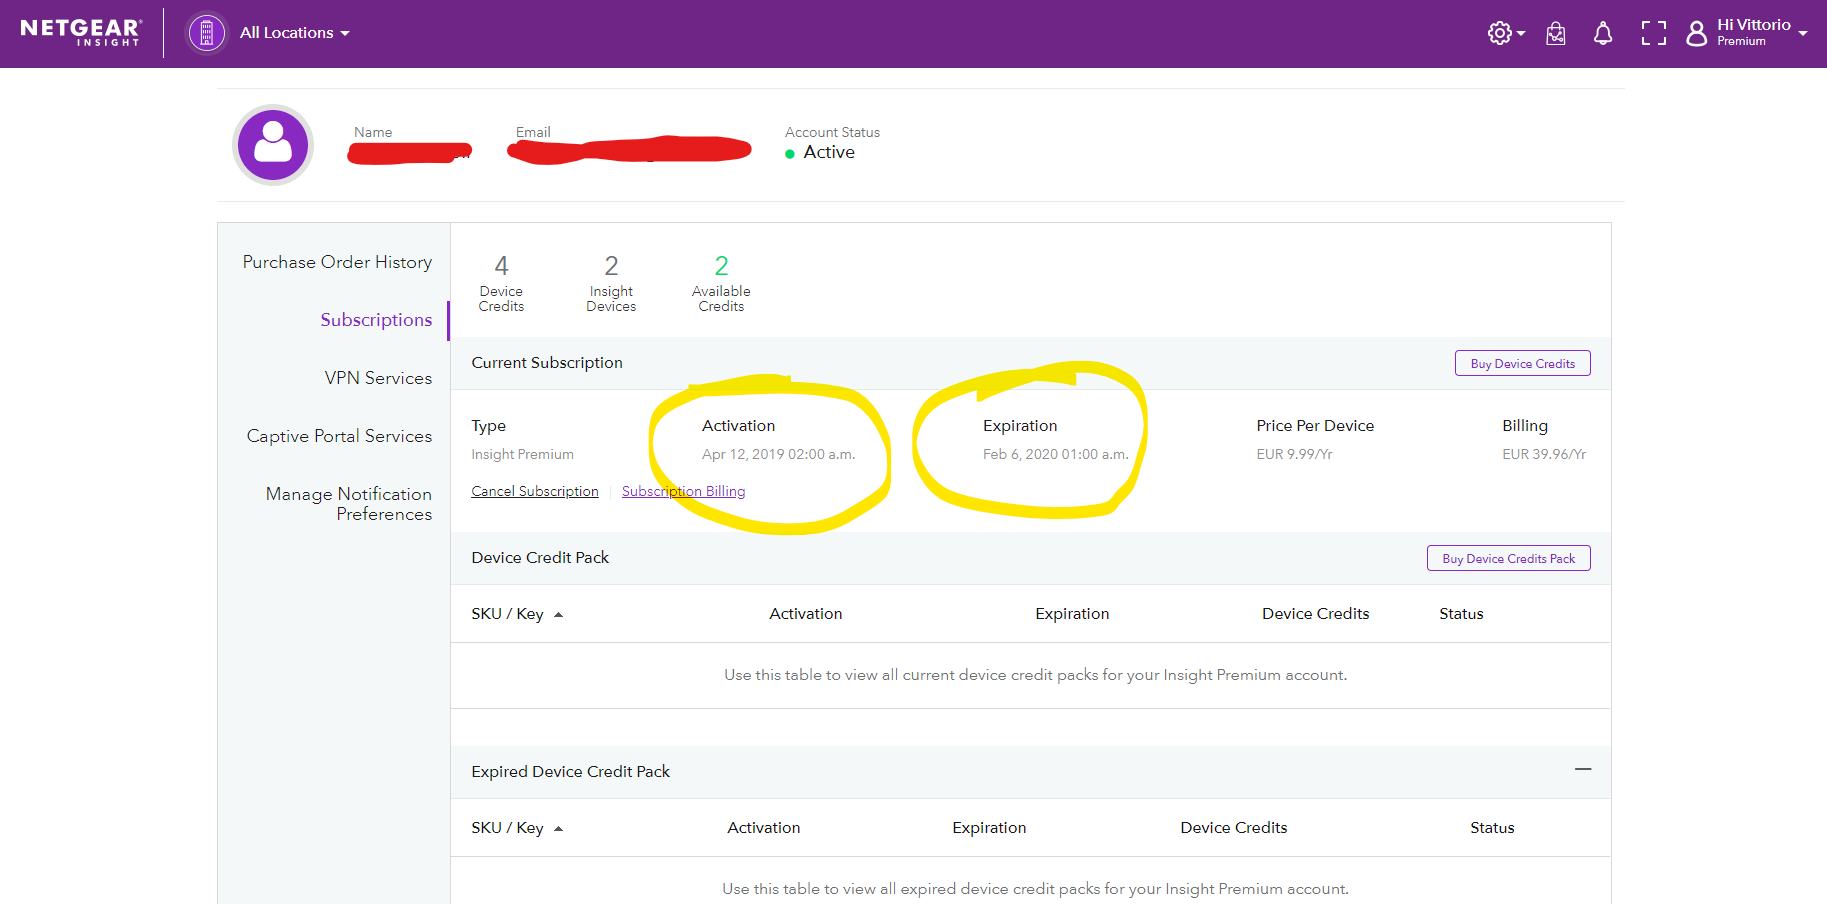Click the Active account status text
The height and width of the screenshot is (904, 1827).
tap(829, 152)
